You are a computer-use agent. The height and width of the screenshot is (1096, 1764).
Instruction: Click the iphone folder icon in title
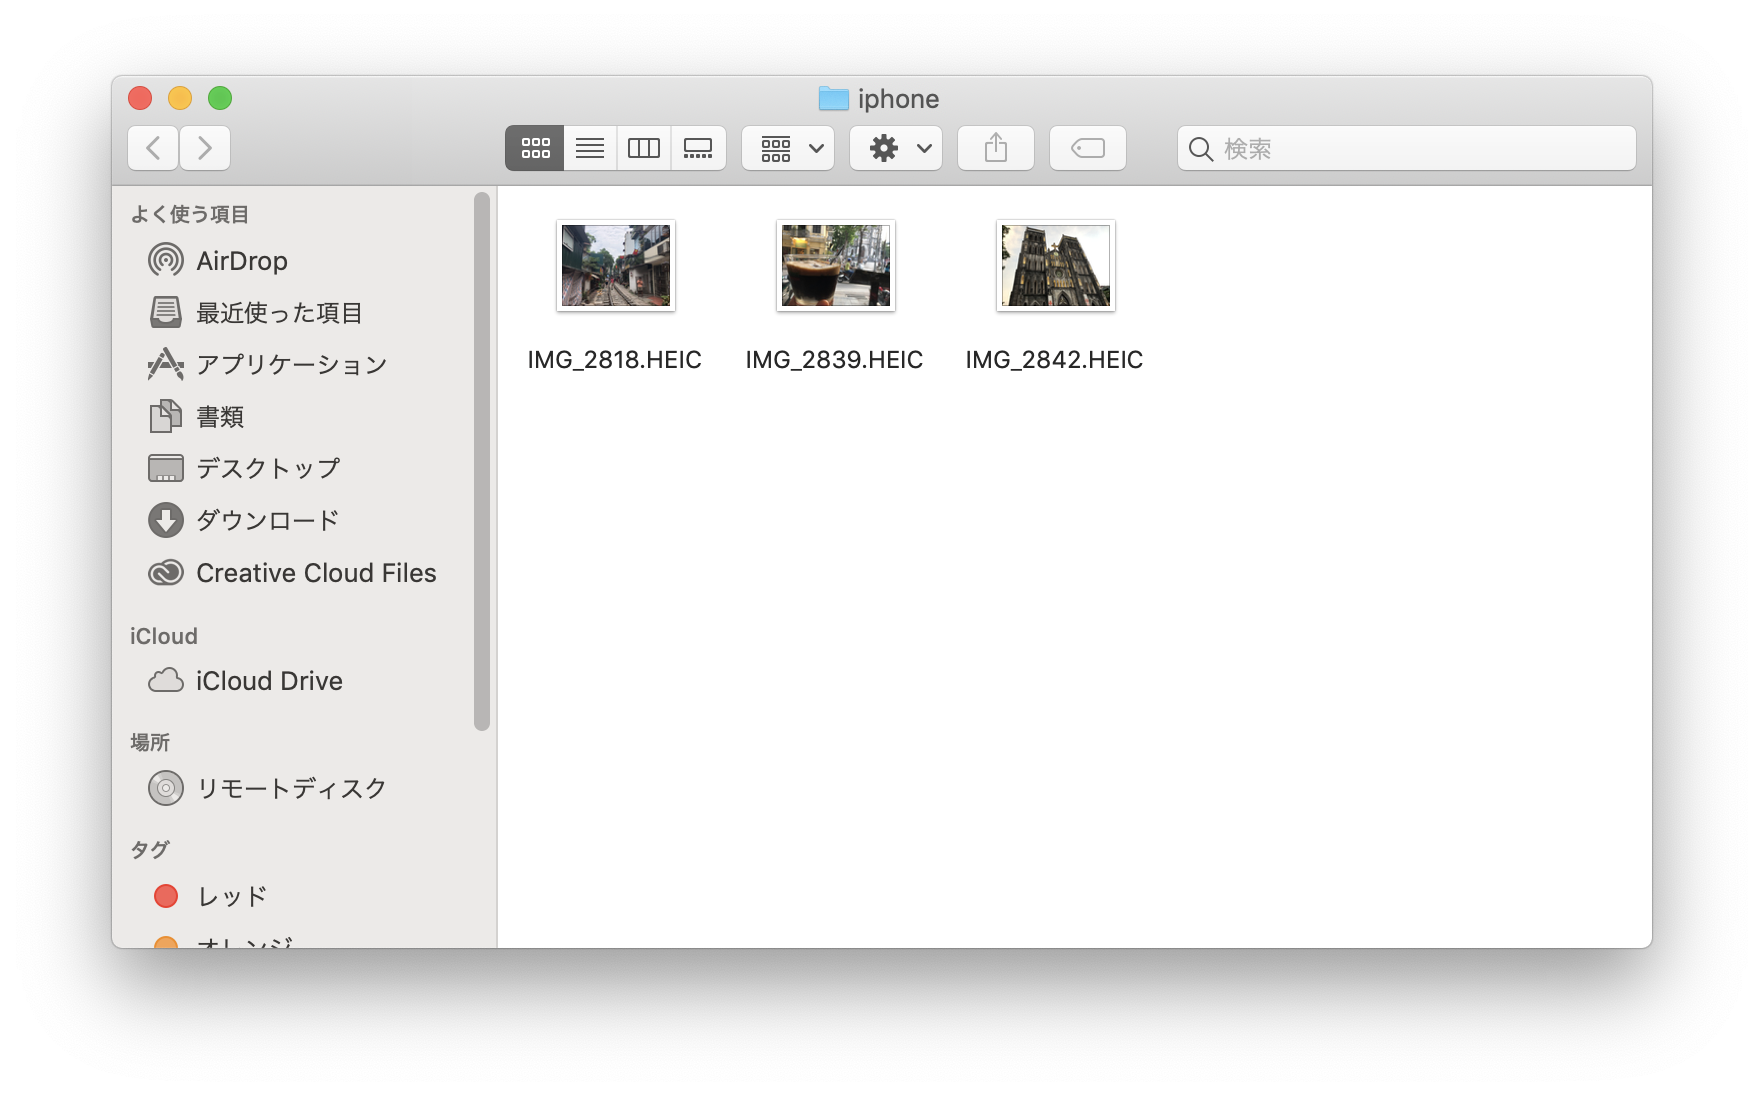[833, 98]
